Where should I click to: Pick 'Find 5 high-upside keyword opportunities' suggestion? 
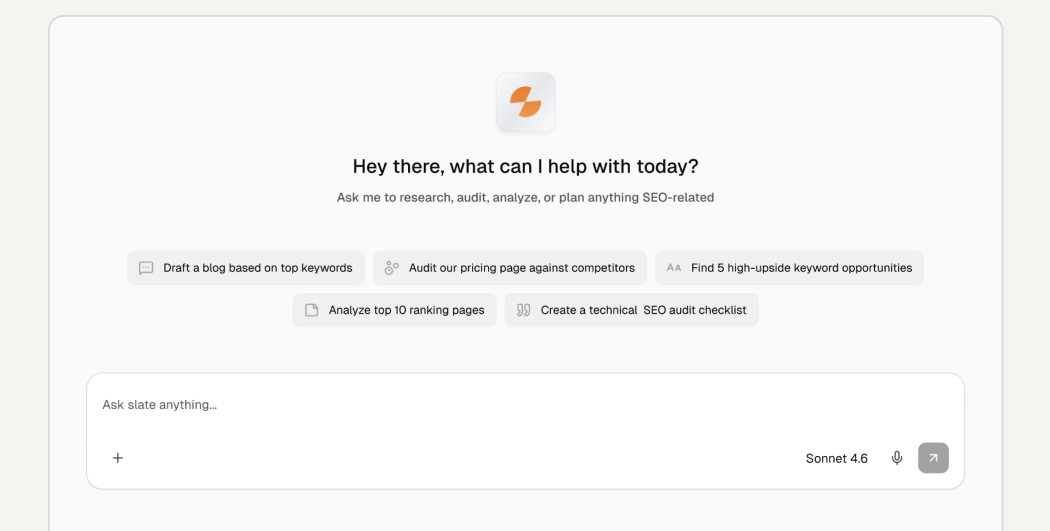click(790, 268)
